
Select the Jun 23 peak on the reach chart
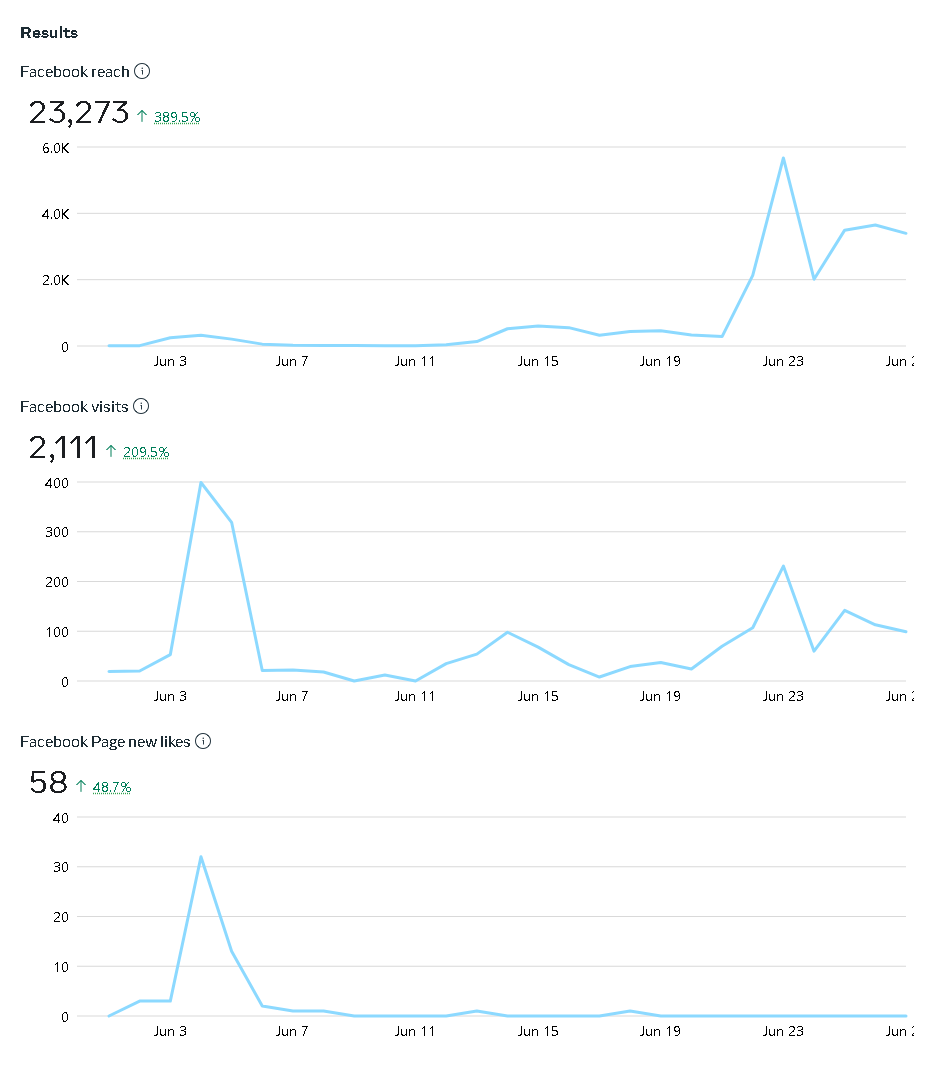coord(783,158)
